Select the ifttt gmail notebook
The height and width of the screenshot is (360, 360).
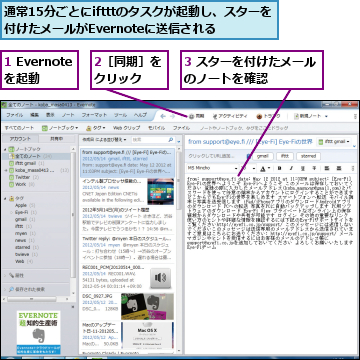coord(26,163)
